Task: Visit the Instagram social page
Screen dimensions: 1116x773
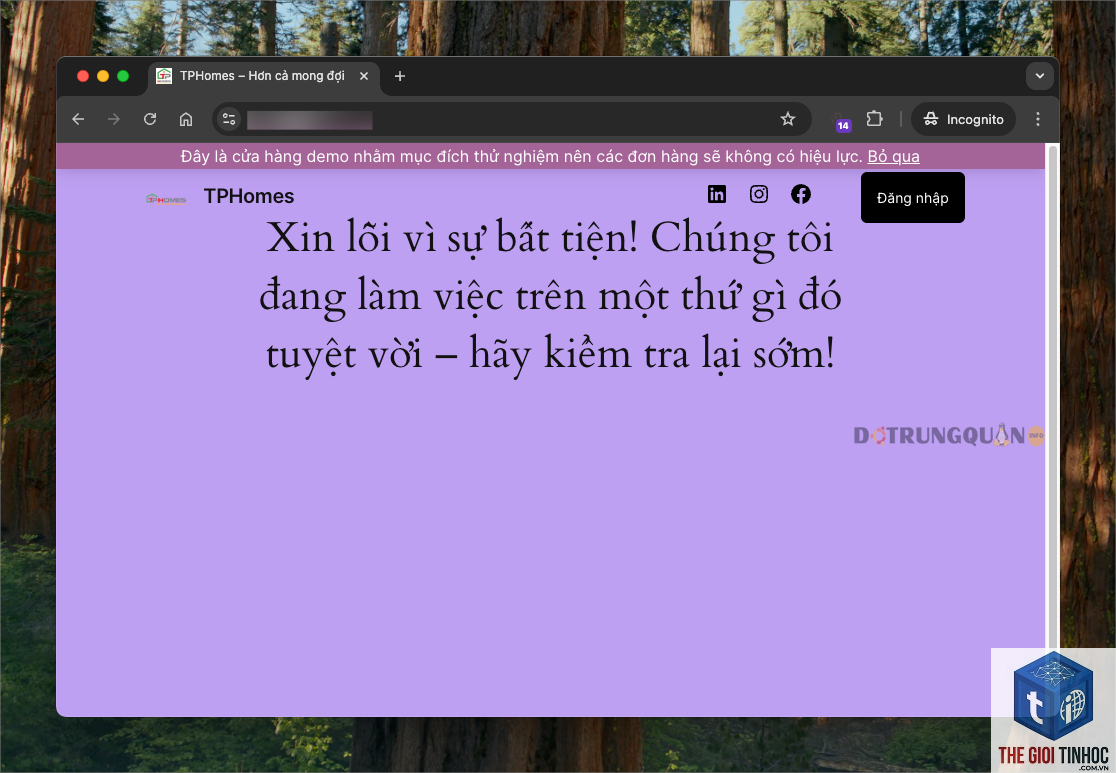Action: [x=759, y=194]
